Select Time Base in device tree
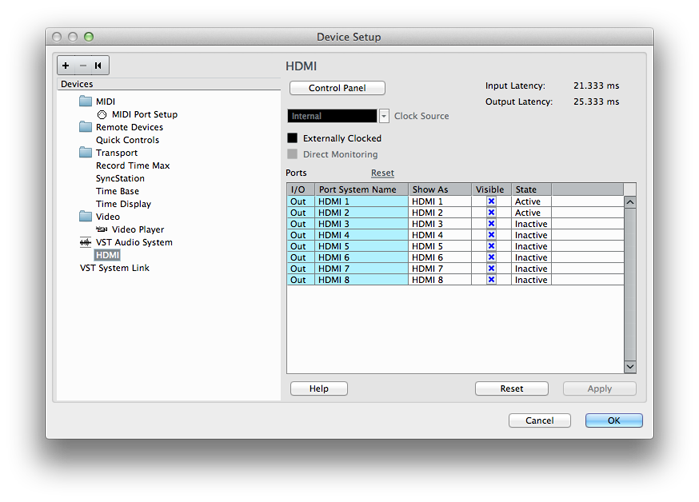This screenshot has width=699, height=502. point(118,191)
